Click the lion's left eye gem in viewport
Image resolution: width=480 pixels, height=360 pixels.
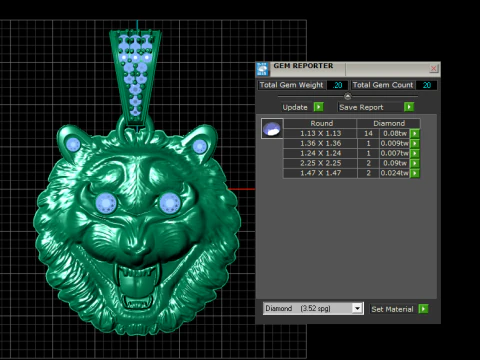106,203
